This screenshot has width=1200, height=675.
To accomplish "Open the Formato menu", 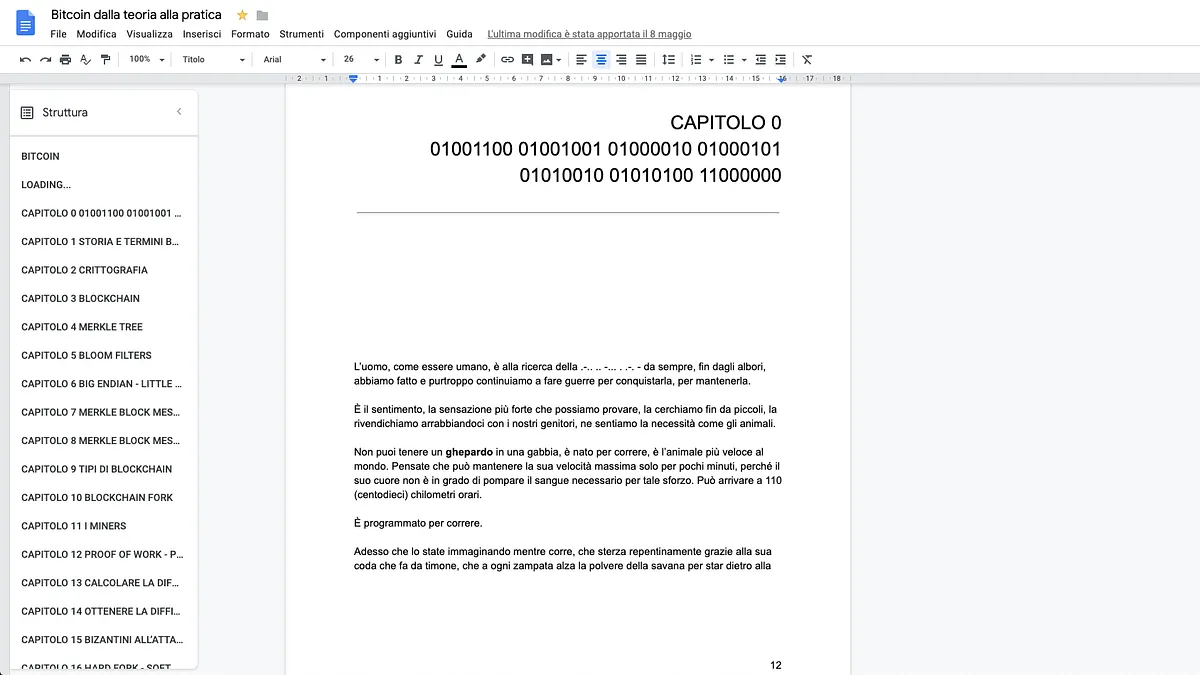I will point(250,33).
